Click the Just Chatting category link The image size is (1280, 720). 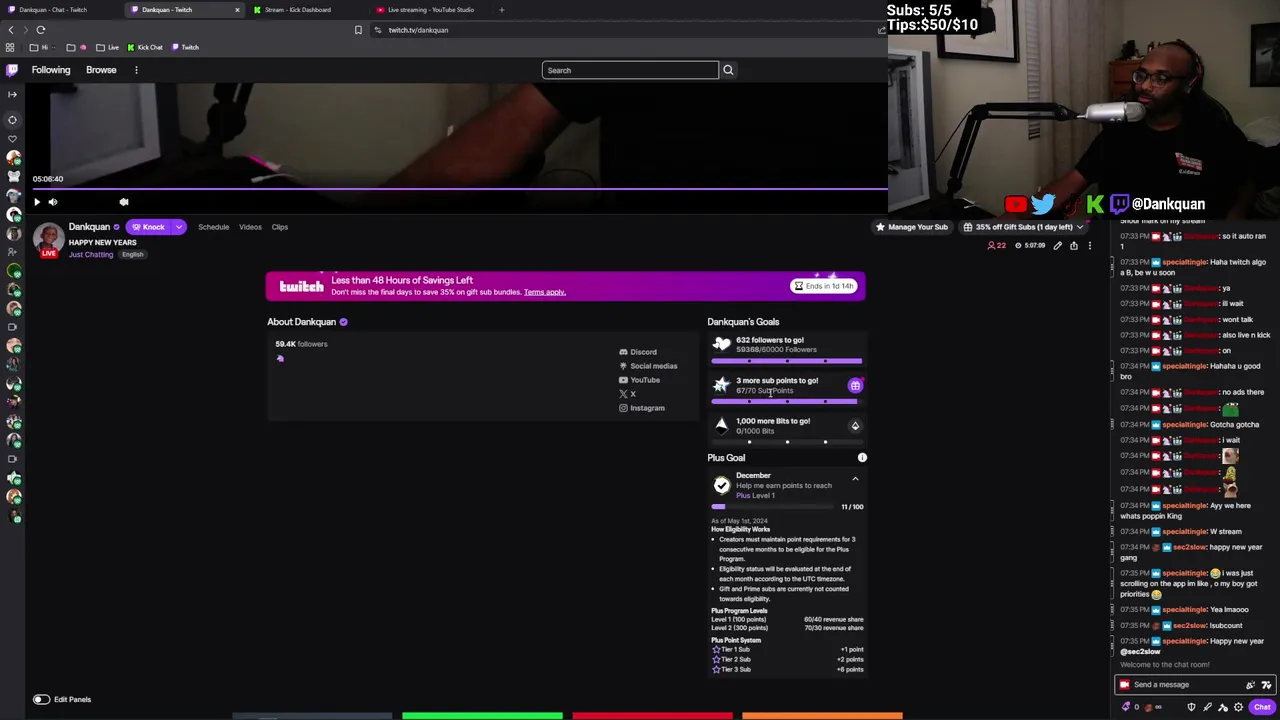pyautogui.click(x=91, y=255)
